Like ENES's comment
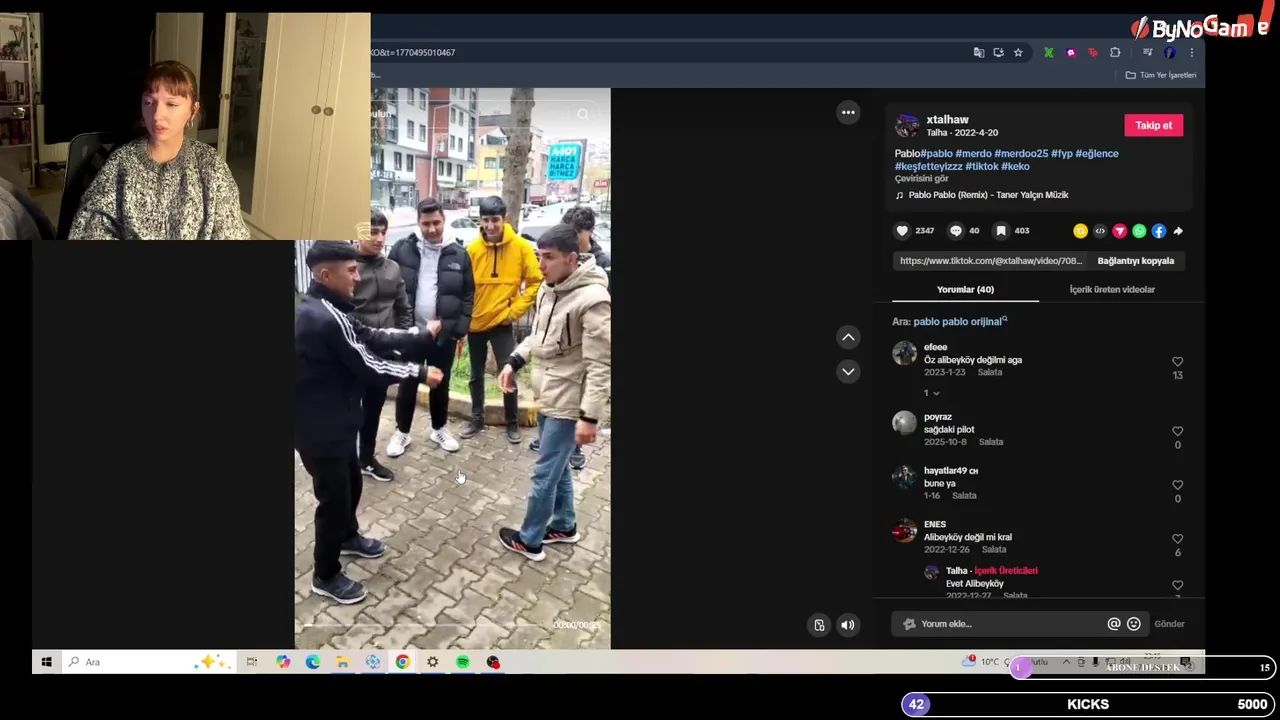1280x720 pixels. 1177,539
